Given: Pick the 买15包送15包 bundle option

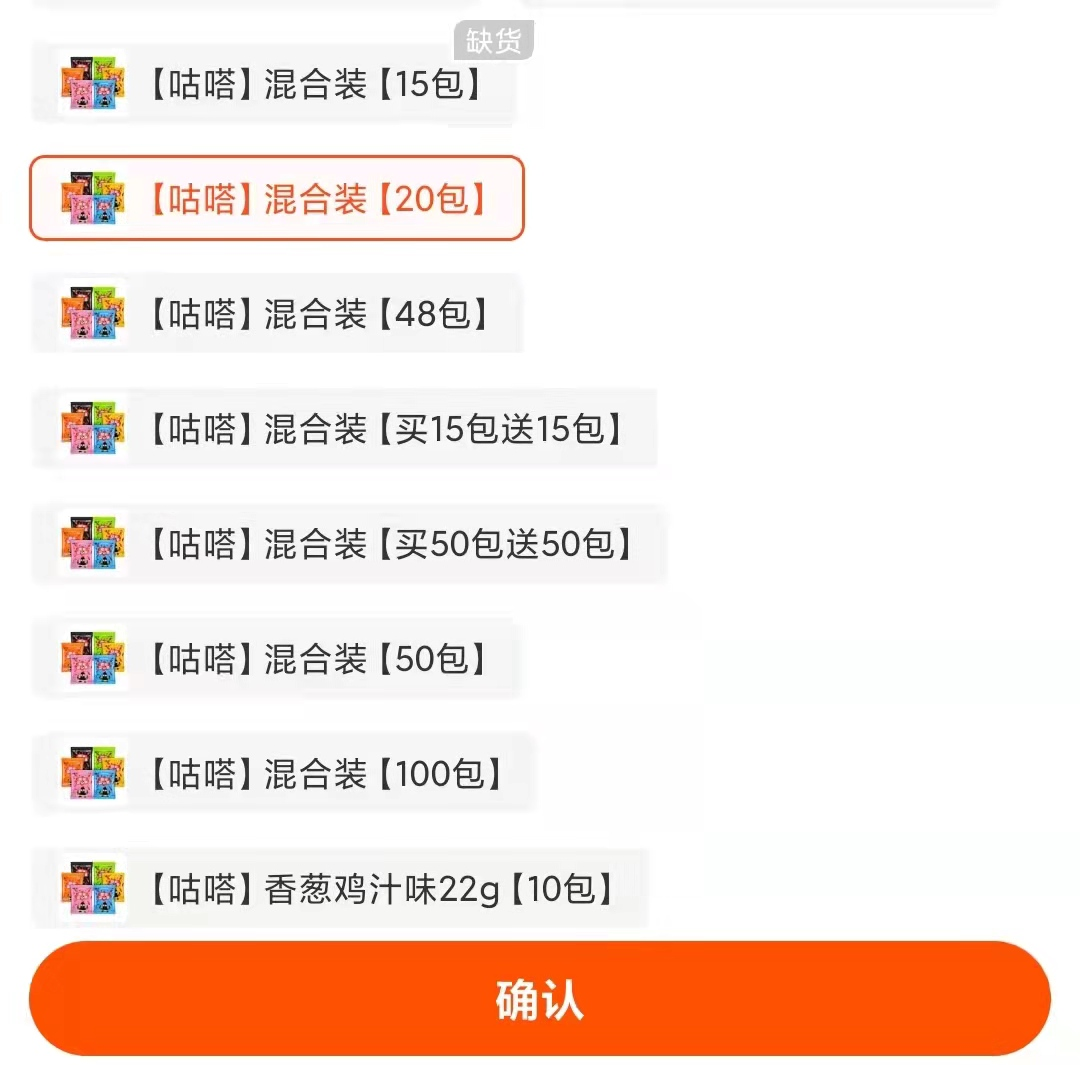Looking at the screenshot, I should 385,429.
